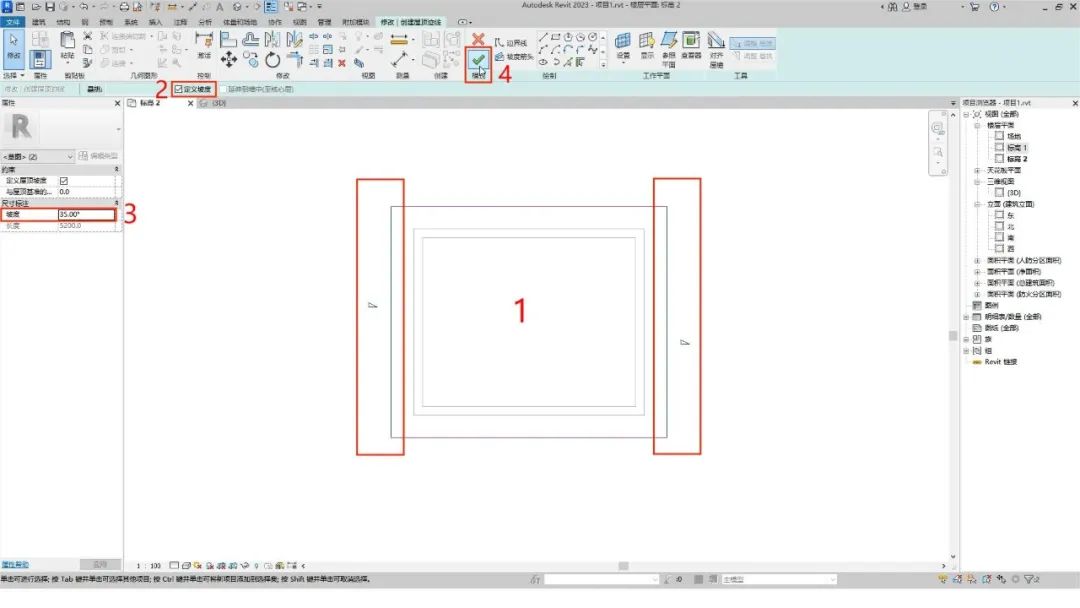
Task: Open the File ribbon tab
Action: (12, 22)
